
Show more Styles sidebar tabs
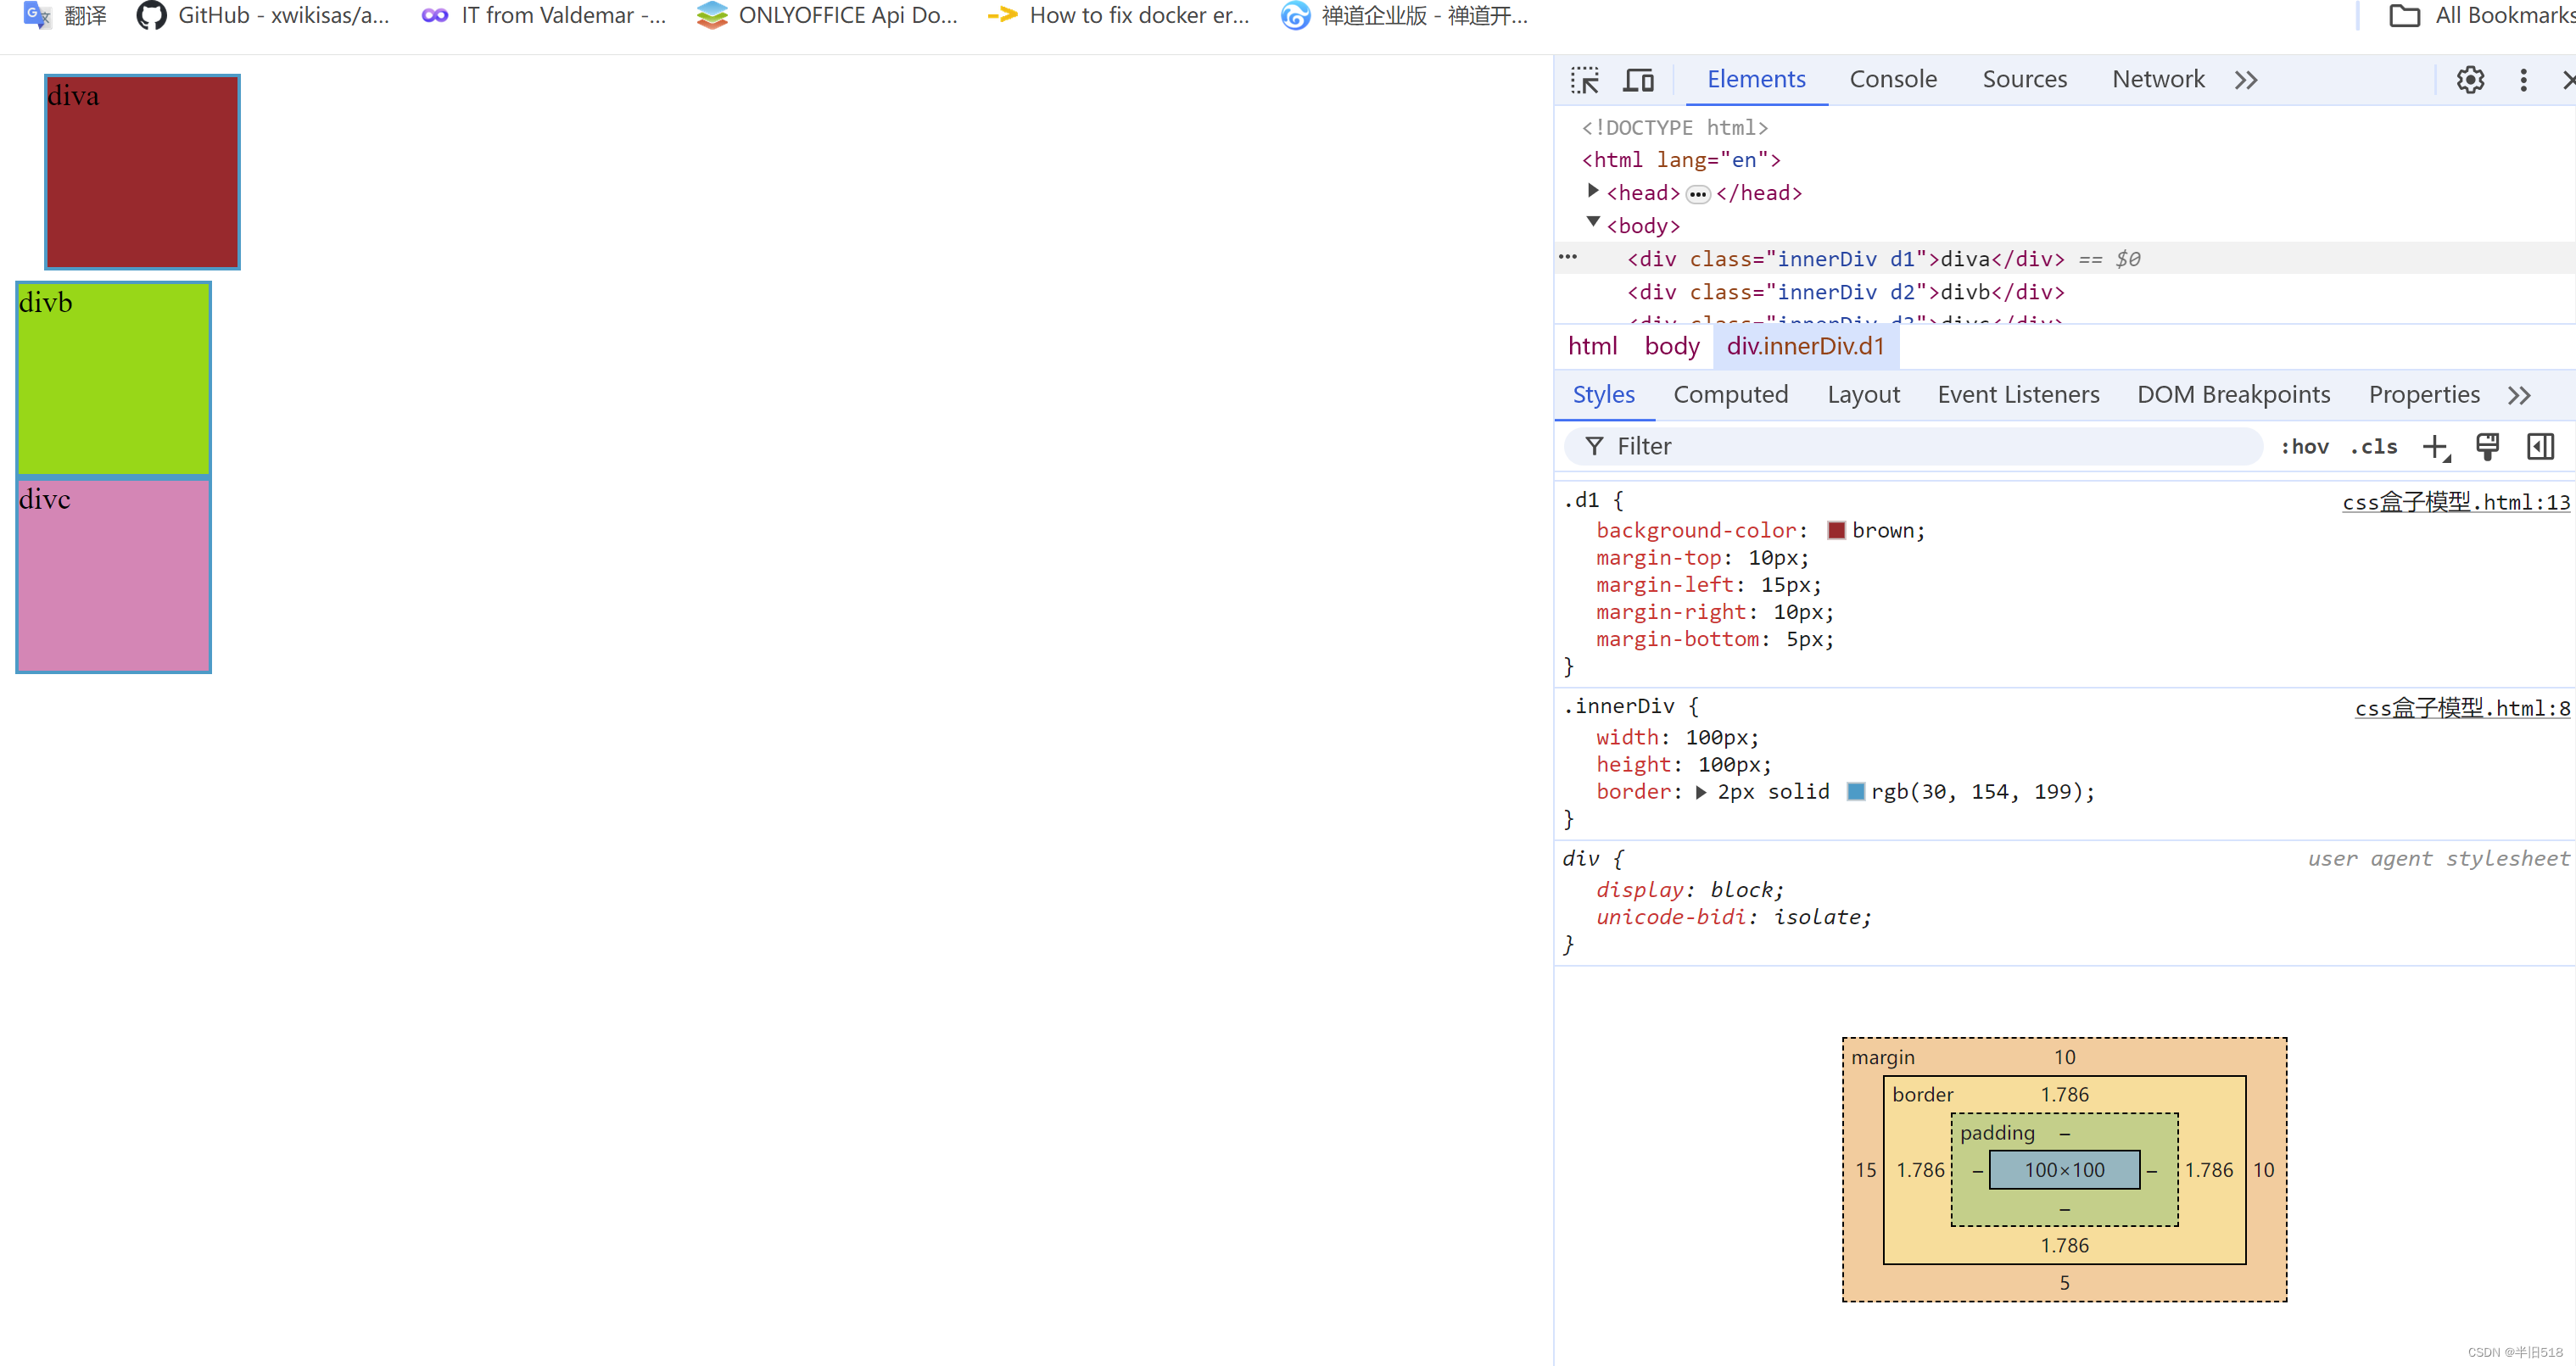2519,395
